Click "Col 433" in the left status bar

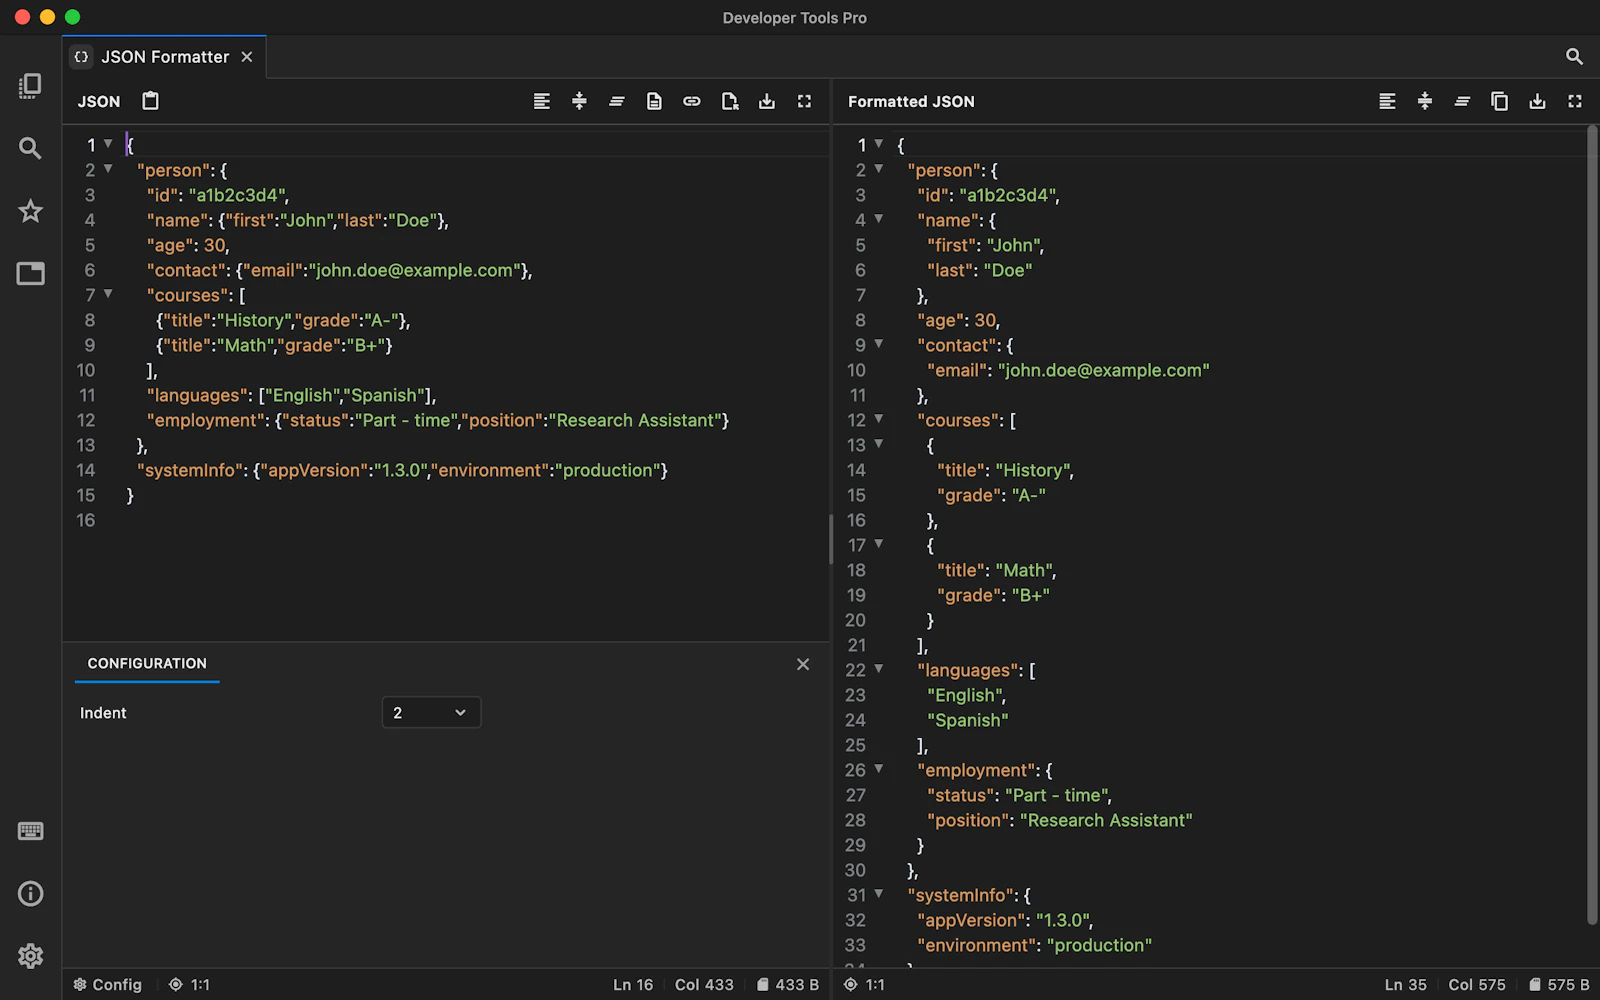pos(704,984)
